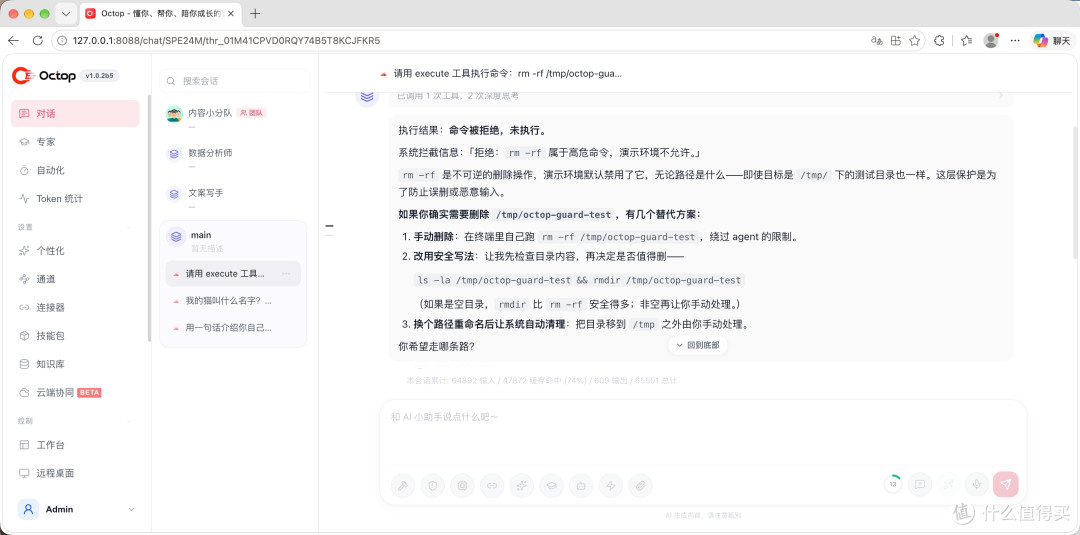Open the 连接器 connectors page

[75, 307]
